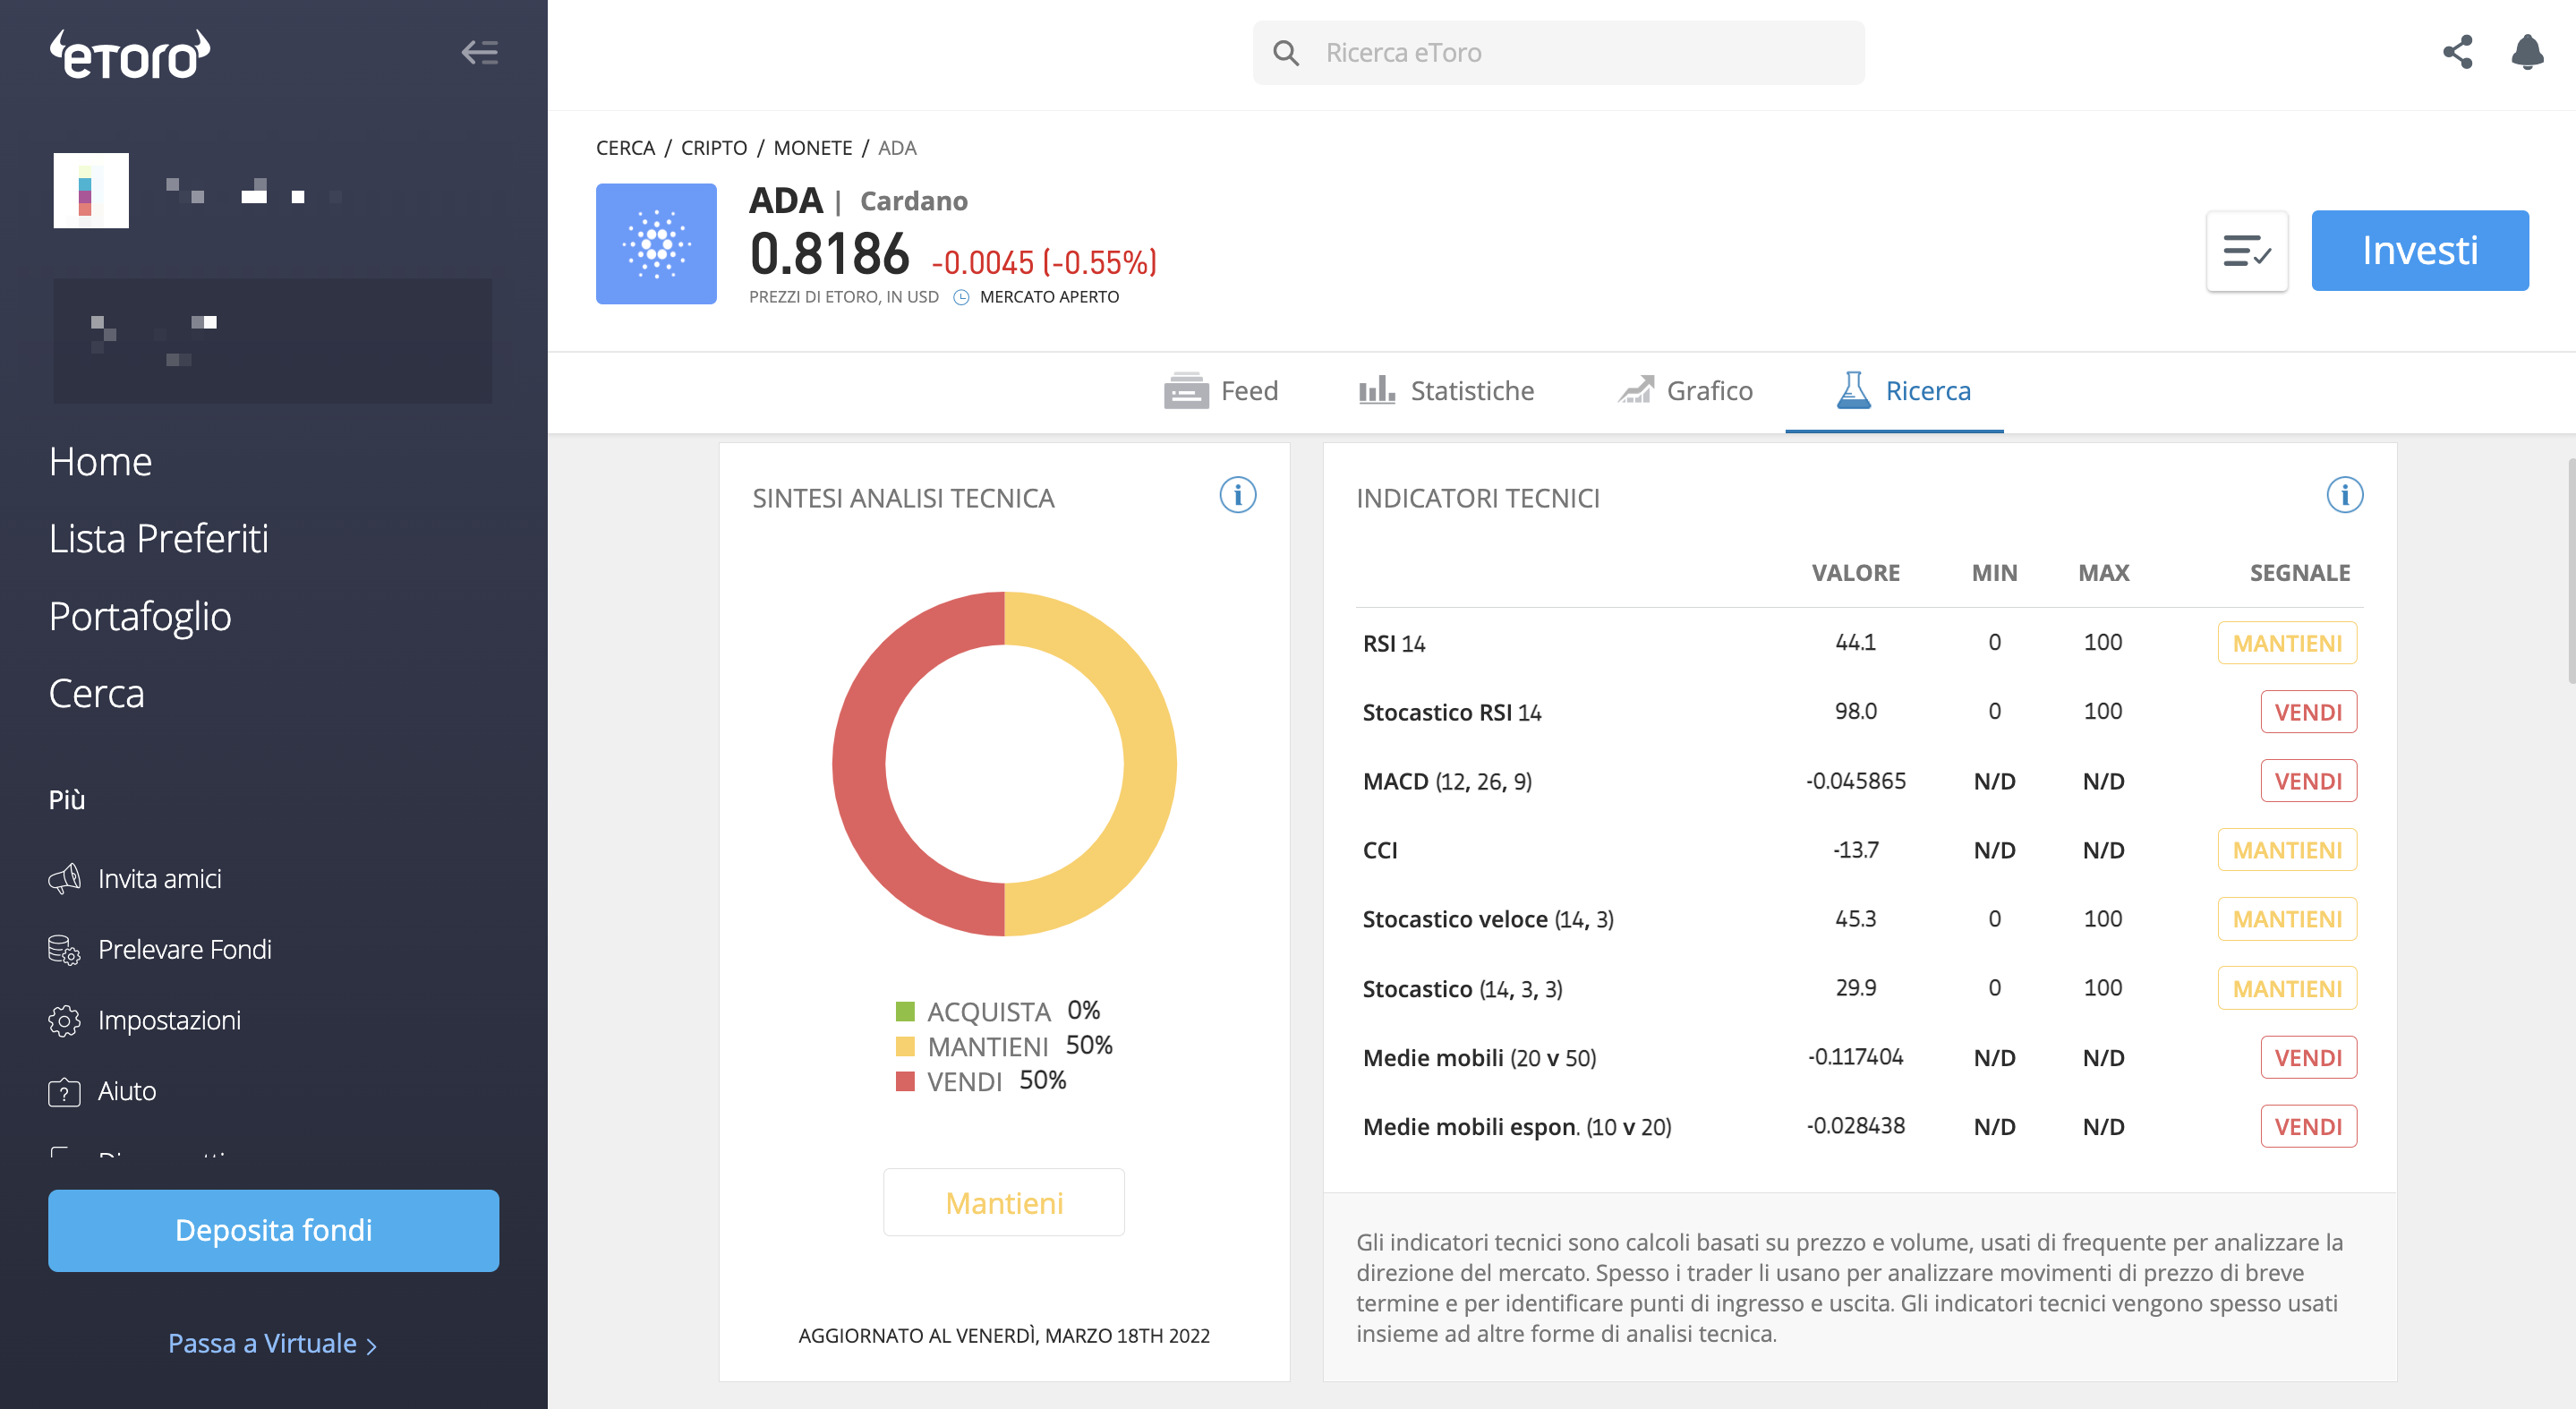Click the Ricerca flask icon

pos(1853,390)
